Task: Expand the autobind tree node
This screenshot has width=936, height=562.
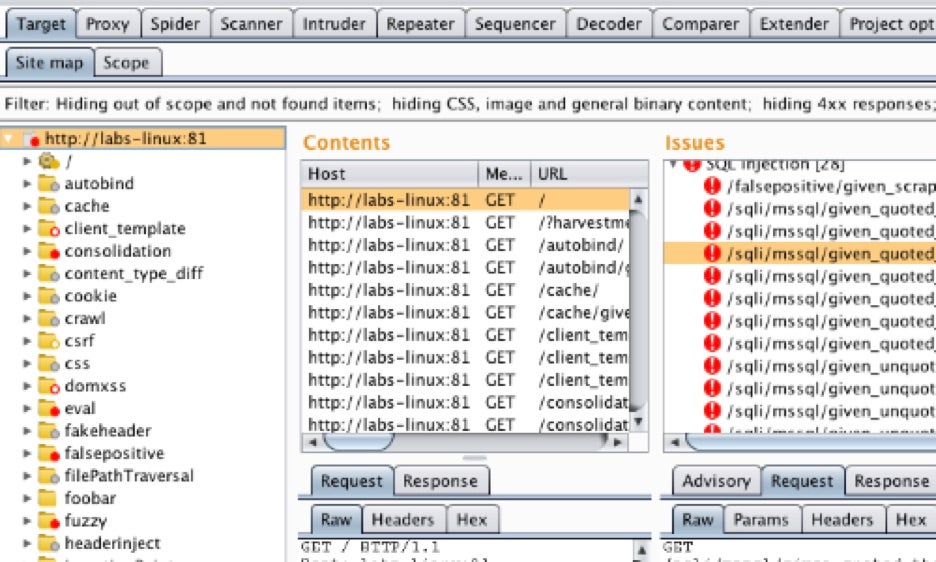Action: 27,184
